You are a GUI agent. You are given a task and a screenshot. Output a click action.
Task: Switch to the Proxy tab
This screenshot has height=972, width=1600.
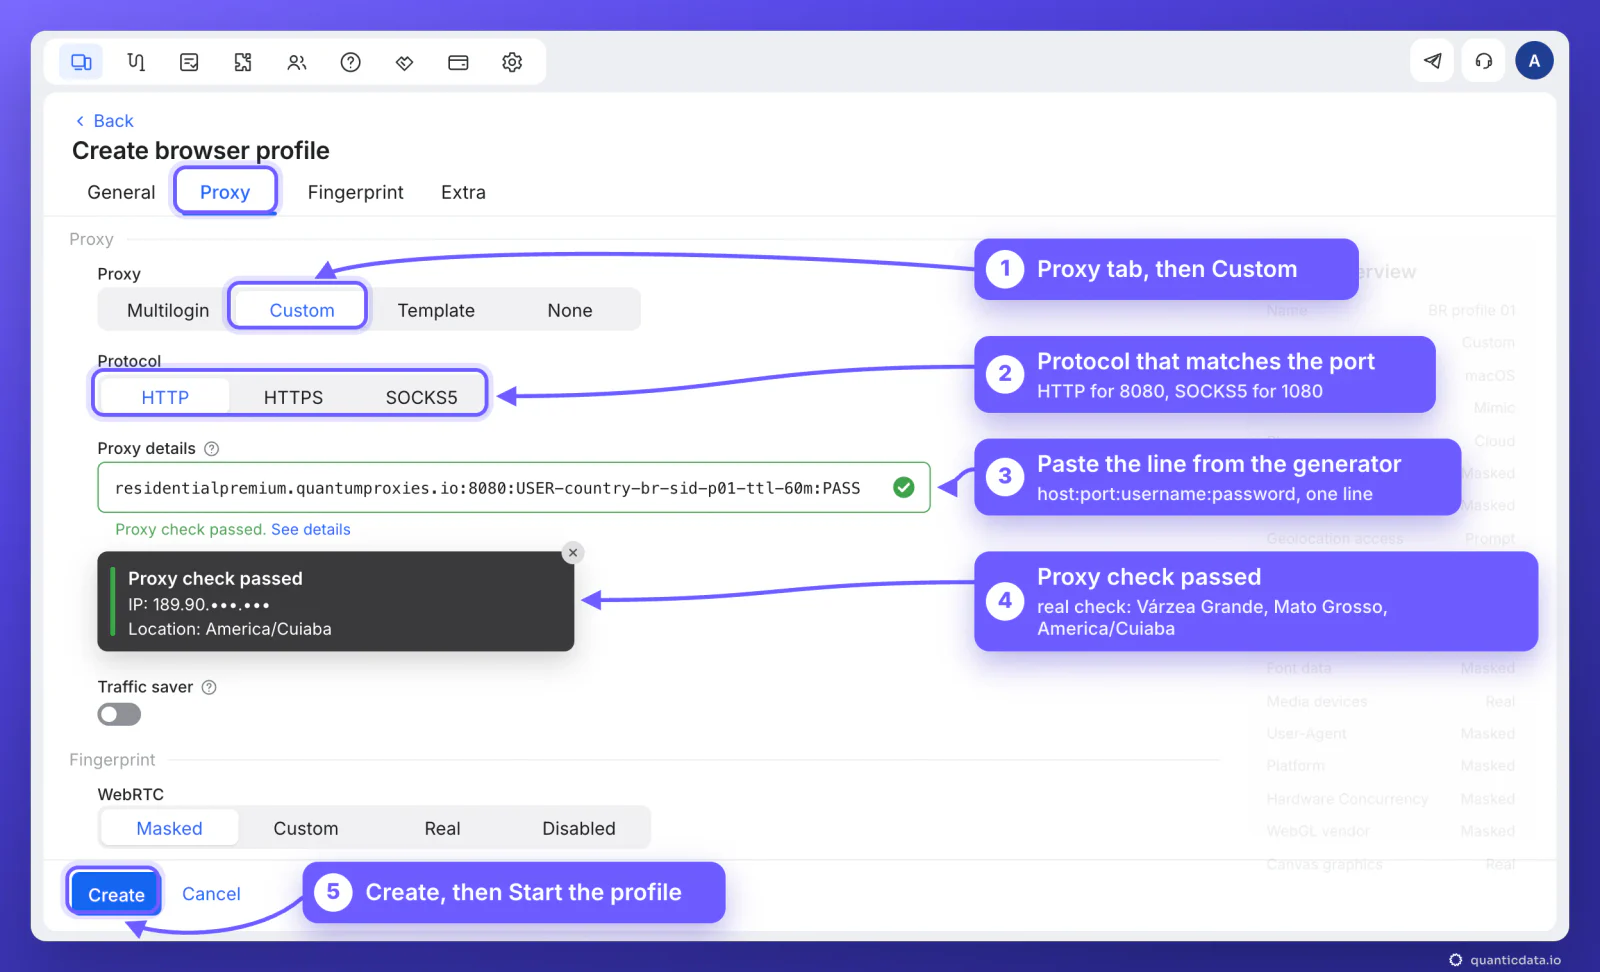(225, 192)
